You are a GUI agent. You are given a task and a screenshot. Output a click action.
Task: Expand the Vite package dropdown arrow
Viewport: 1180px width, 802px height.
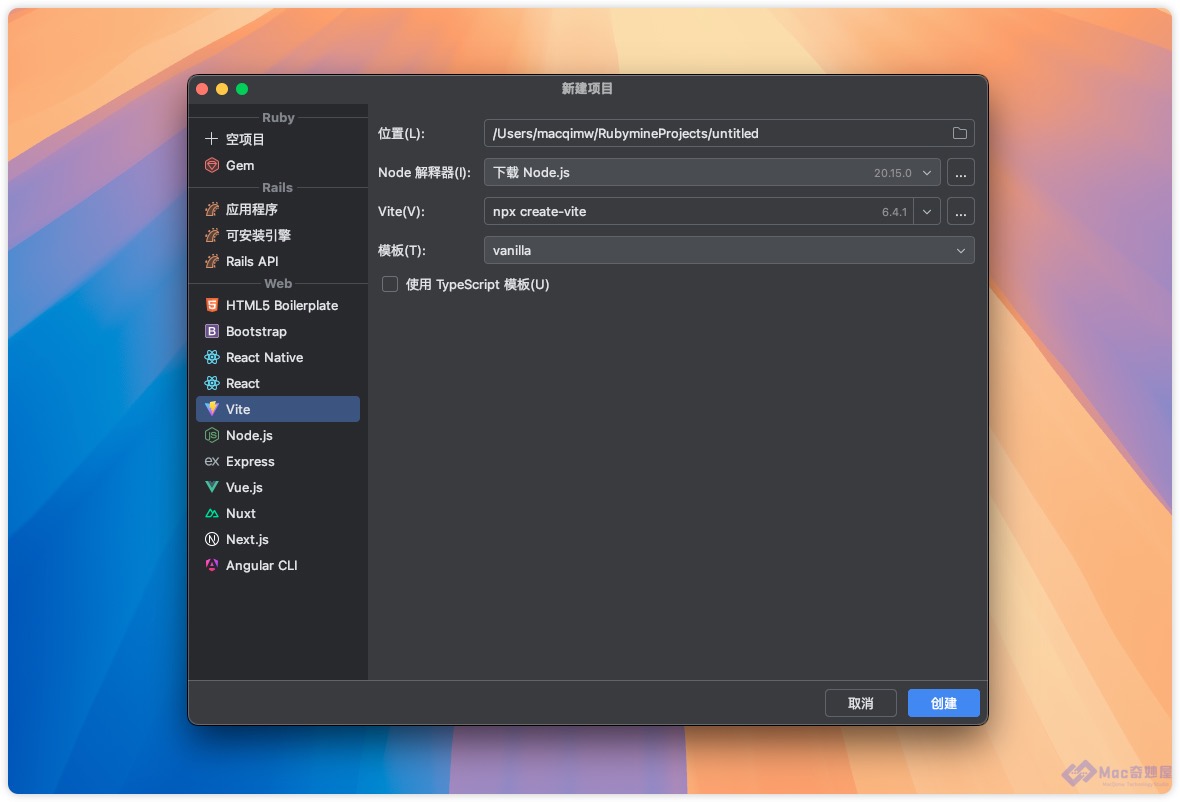pyautogui.click(x=927, y=211)
